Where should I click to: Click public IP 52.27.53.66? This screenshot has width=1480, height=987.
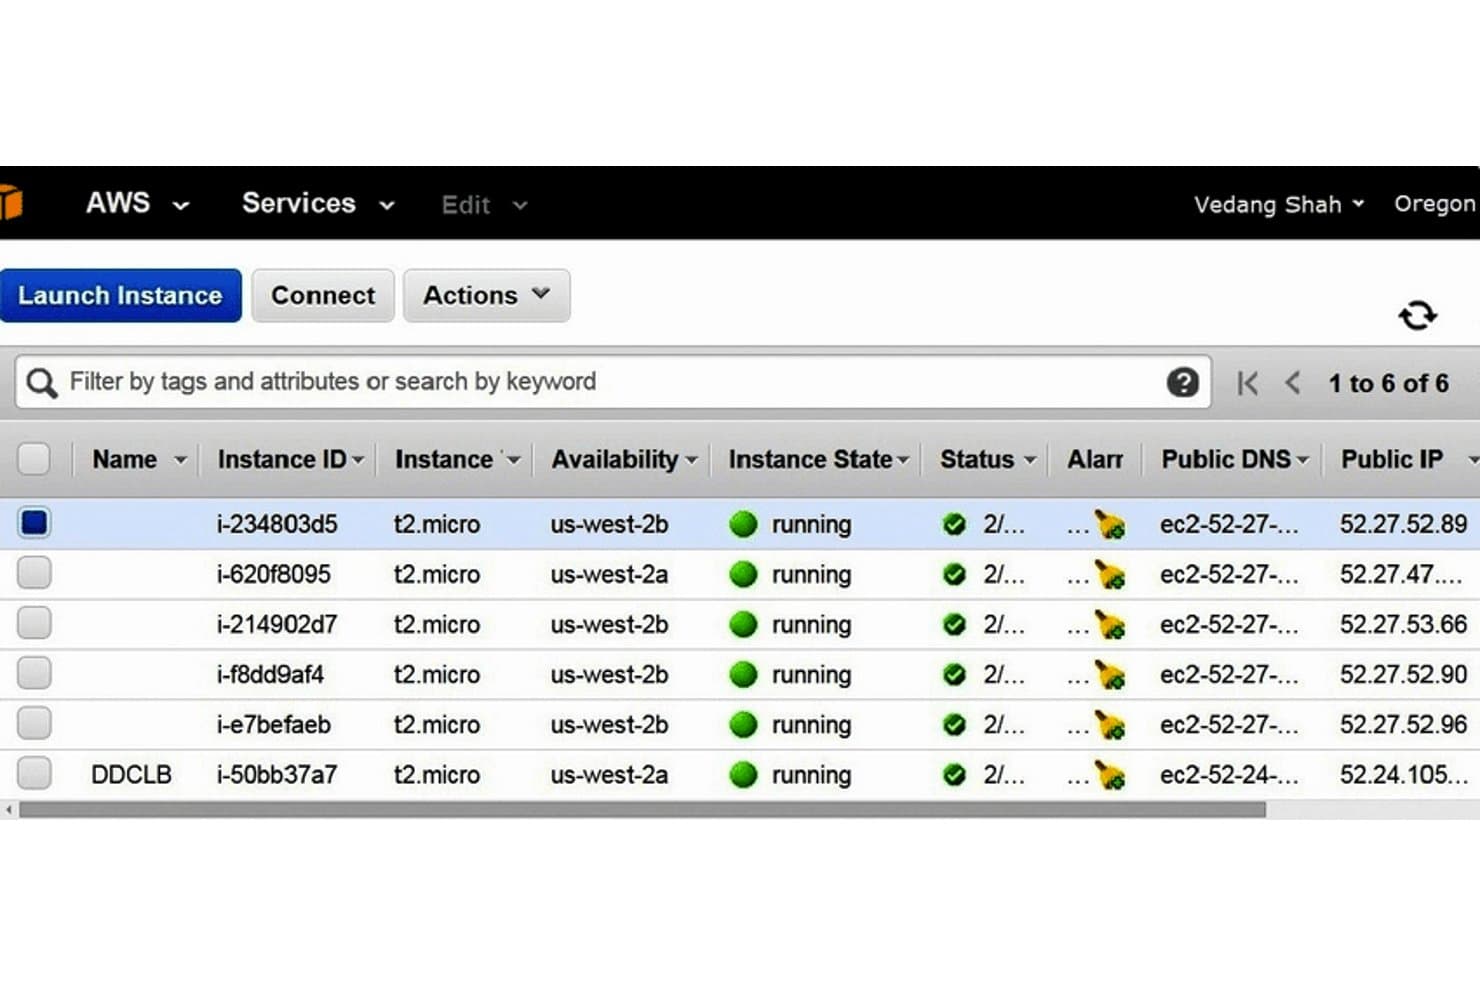click(1403, 624)
